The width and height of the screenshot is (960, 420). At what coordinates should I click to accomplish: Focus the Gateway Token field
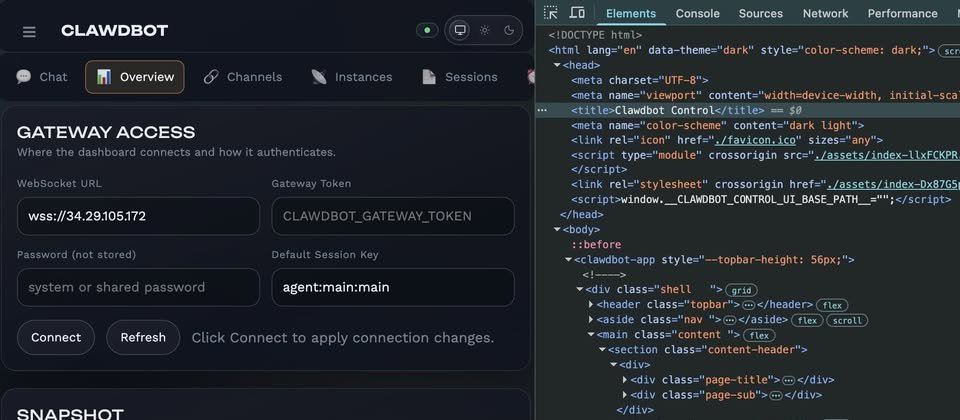tap(392, 216)
